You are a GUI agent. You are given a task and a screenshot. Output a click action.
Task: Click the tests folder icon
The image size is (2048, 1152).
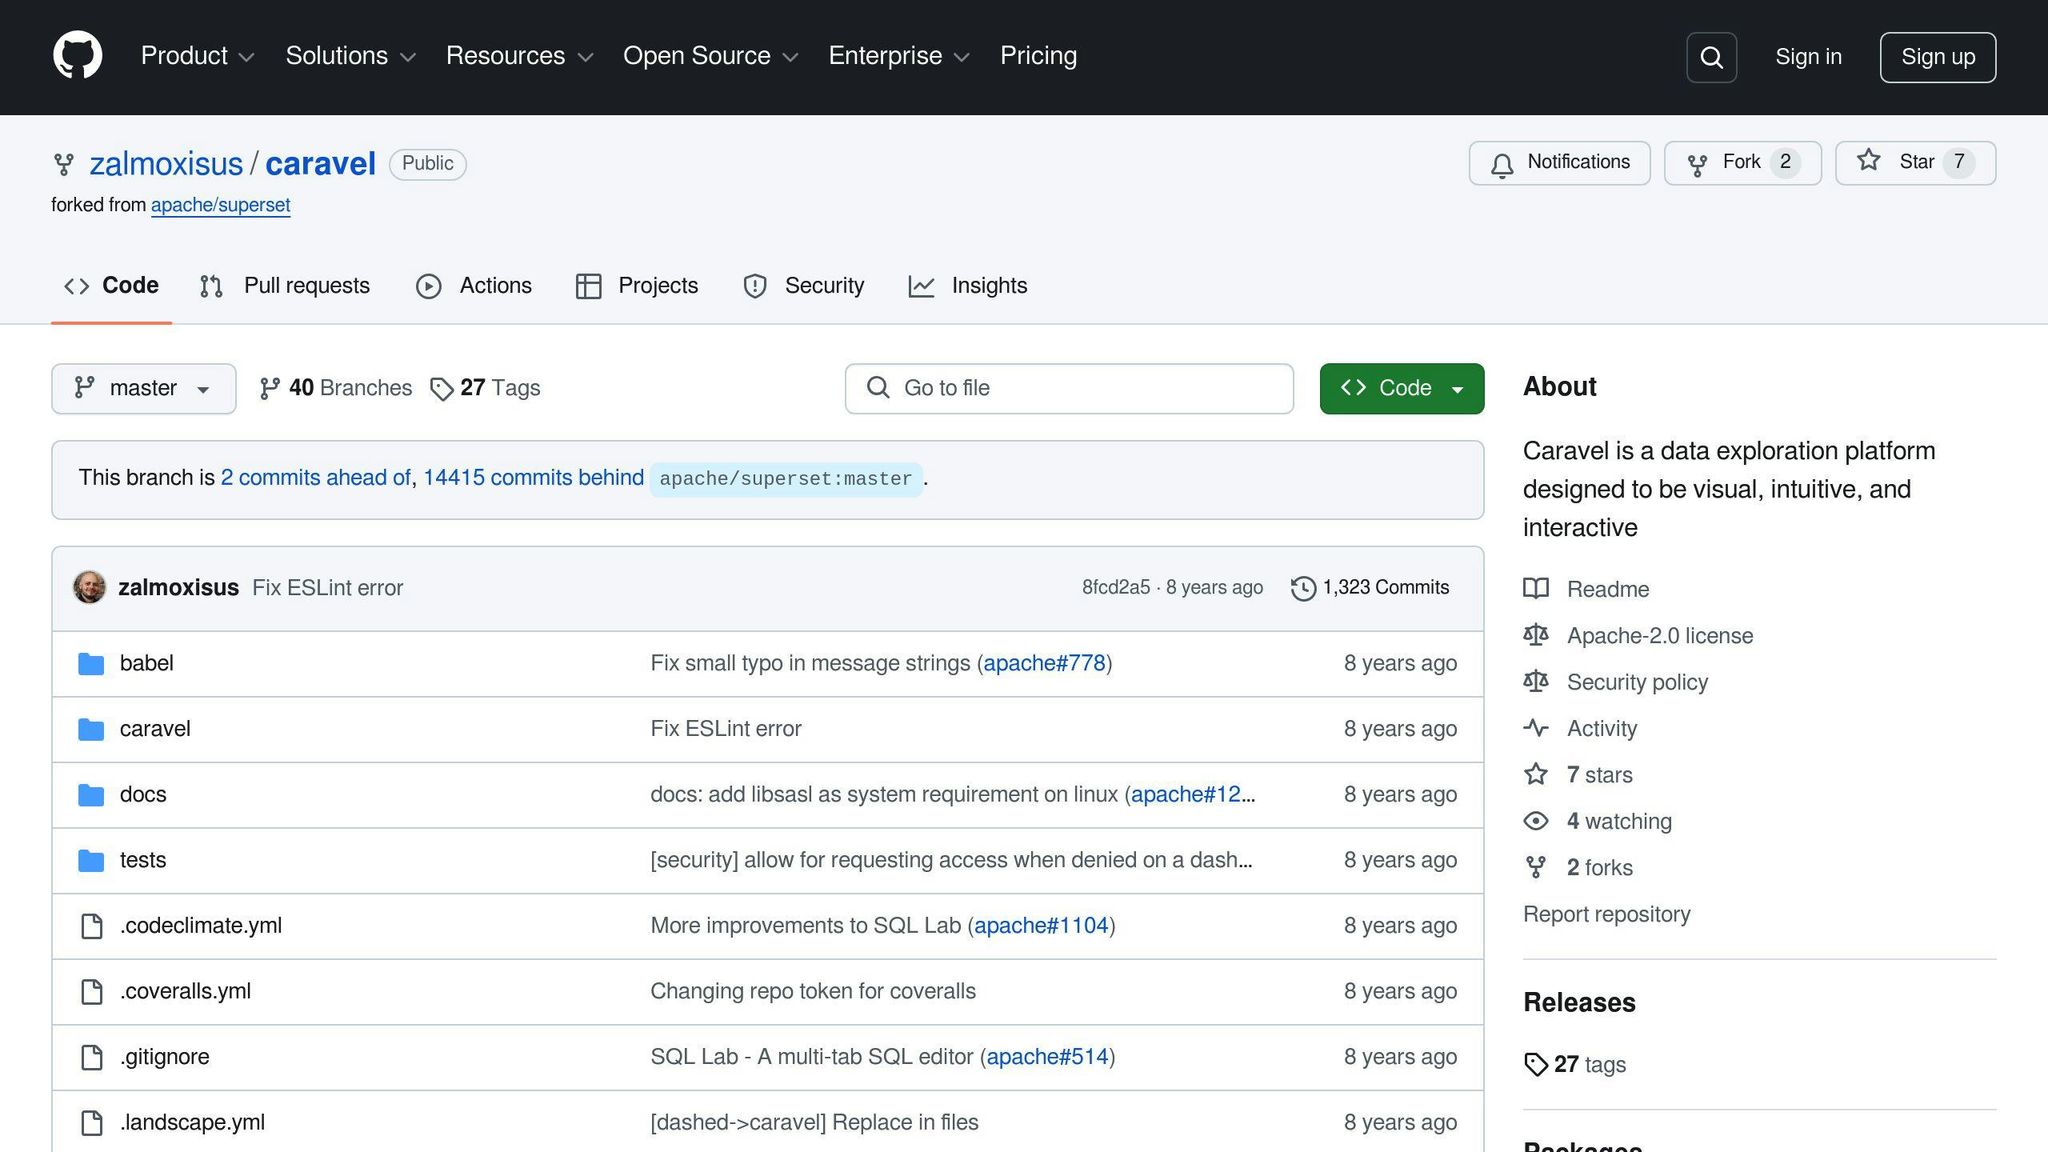click(x=91, y=860)
